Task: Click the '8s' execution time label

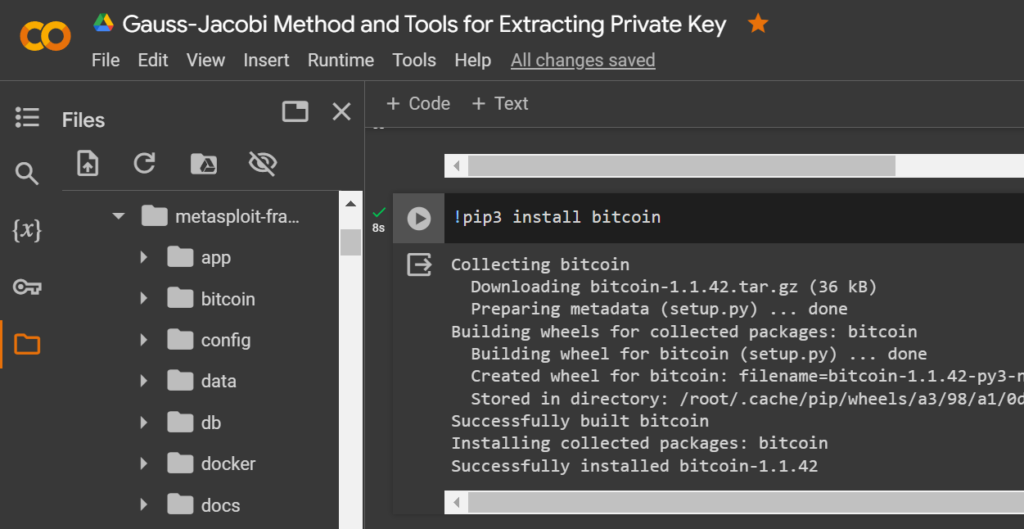Action: [x=379, y=228]
